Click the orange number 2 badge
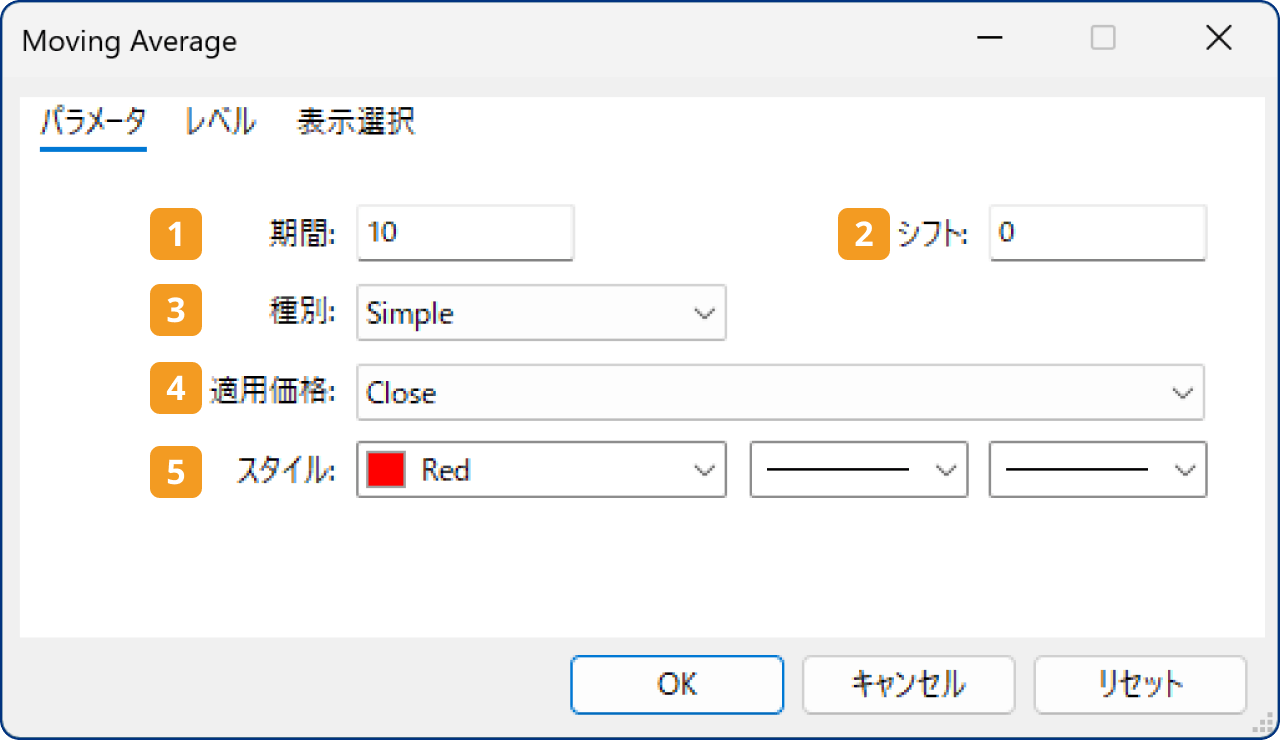This screenshot has width=1280, height=740. (862, 234)
